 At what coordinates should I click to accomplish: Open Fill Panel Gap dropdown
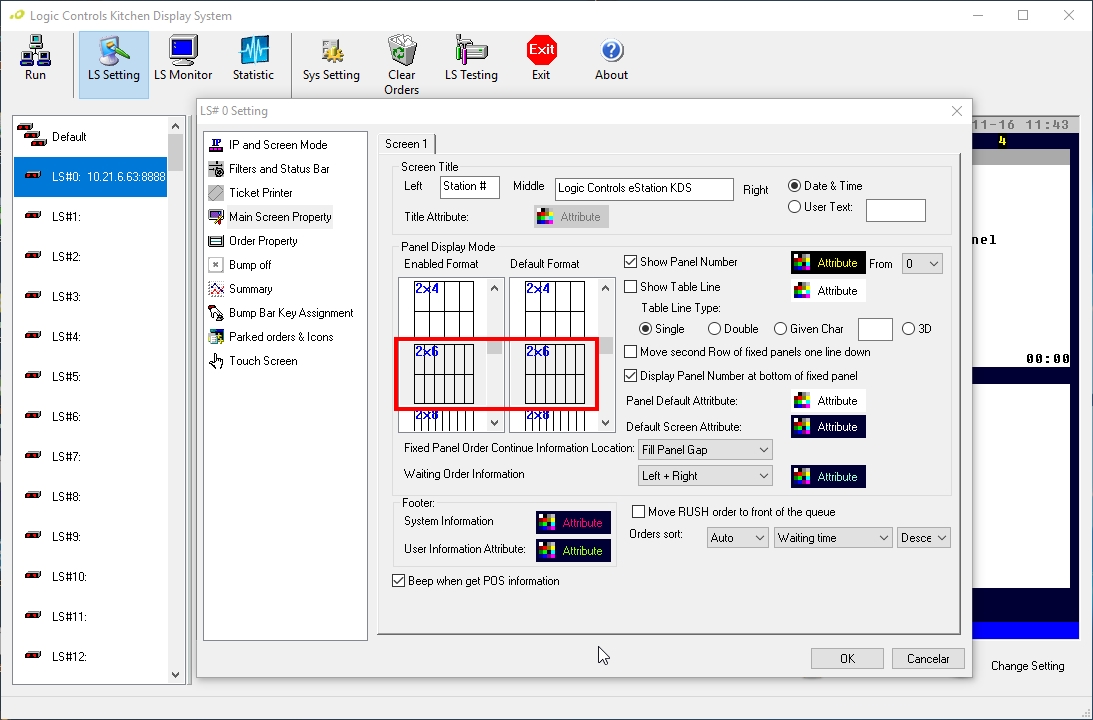pyautogui.click(x=705, y=450)
